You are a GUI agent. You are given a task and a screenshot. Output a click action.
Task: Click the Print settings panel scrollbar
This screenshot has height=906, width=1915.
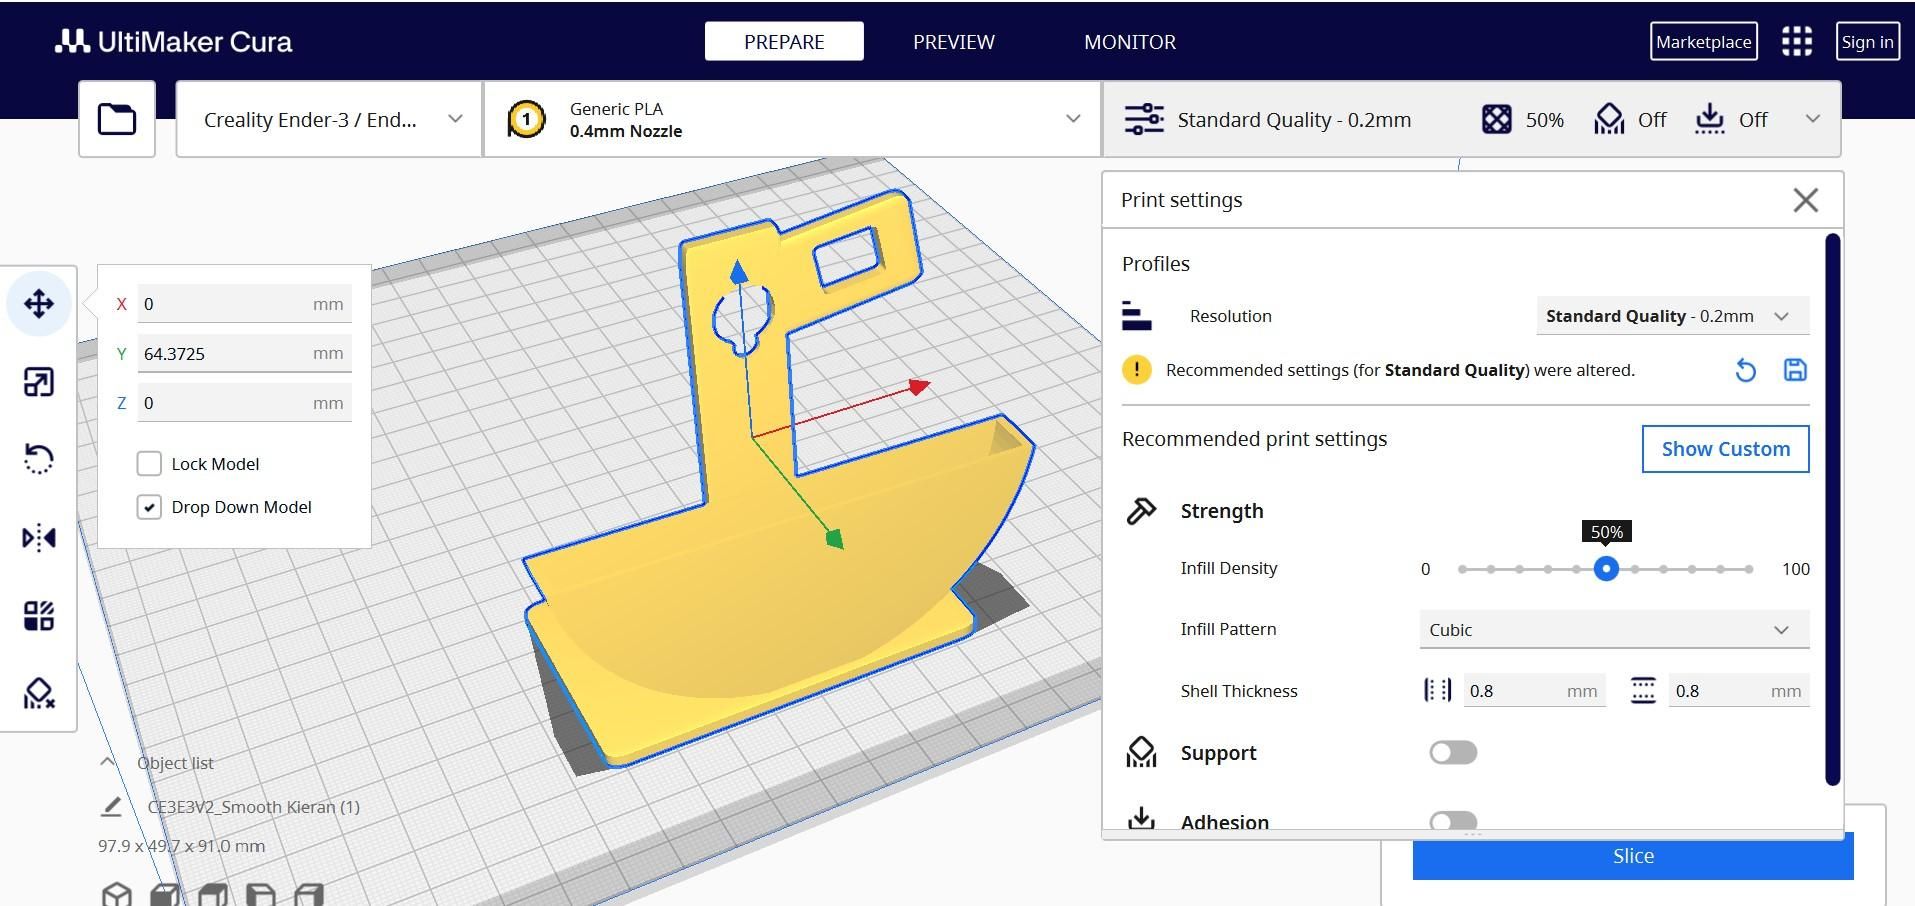click(1832, 509)
